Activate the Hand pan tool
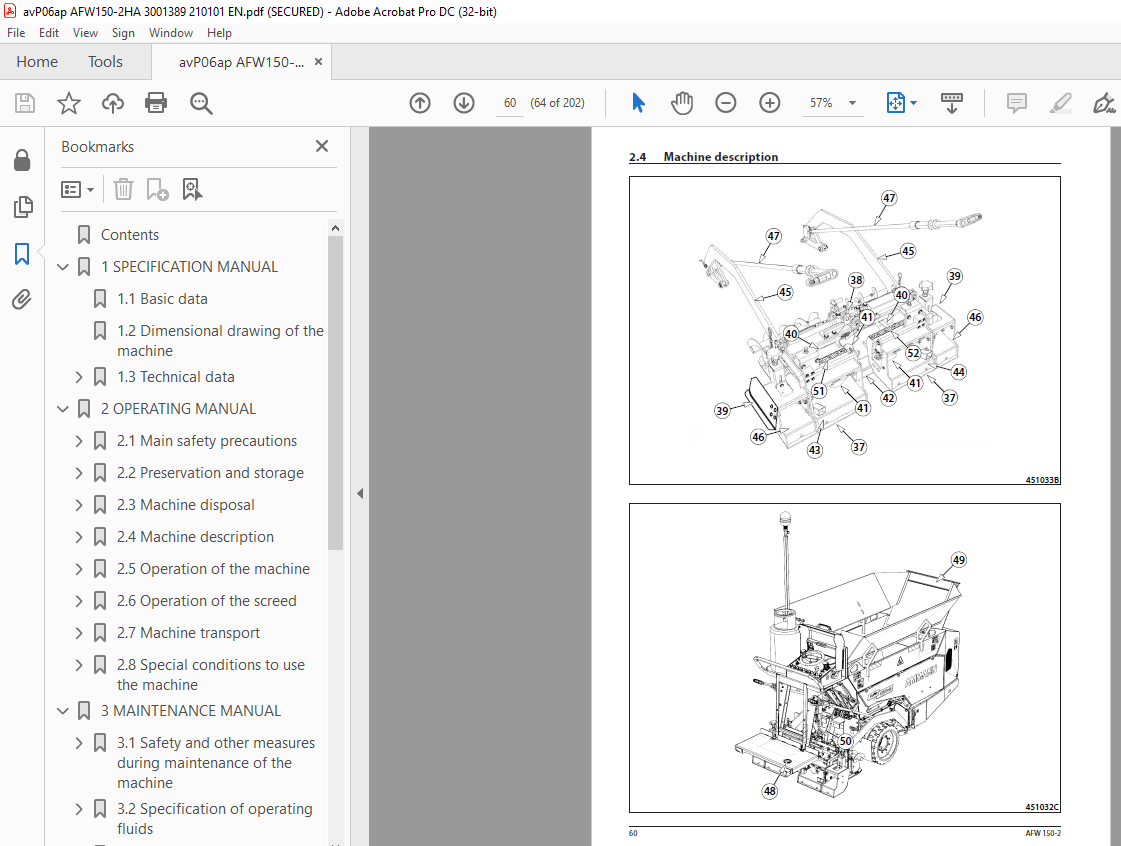The width and height of the screenshot is (1121, 846). [x=682, y=103]
